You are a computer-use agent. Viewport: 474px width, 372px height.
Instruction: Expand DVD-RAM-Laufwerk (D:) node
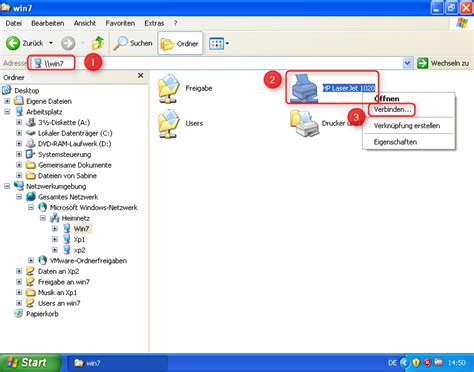click(x=19, y=144)
